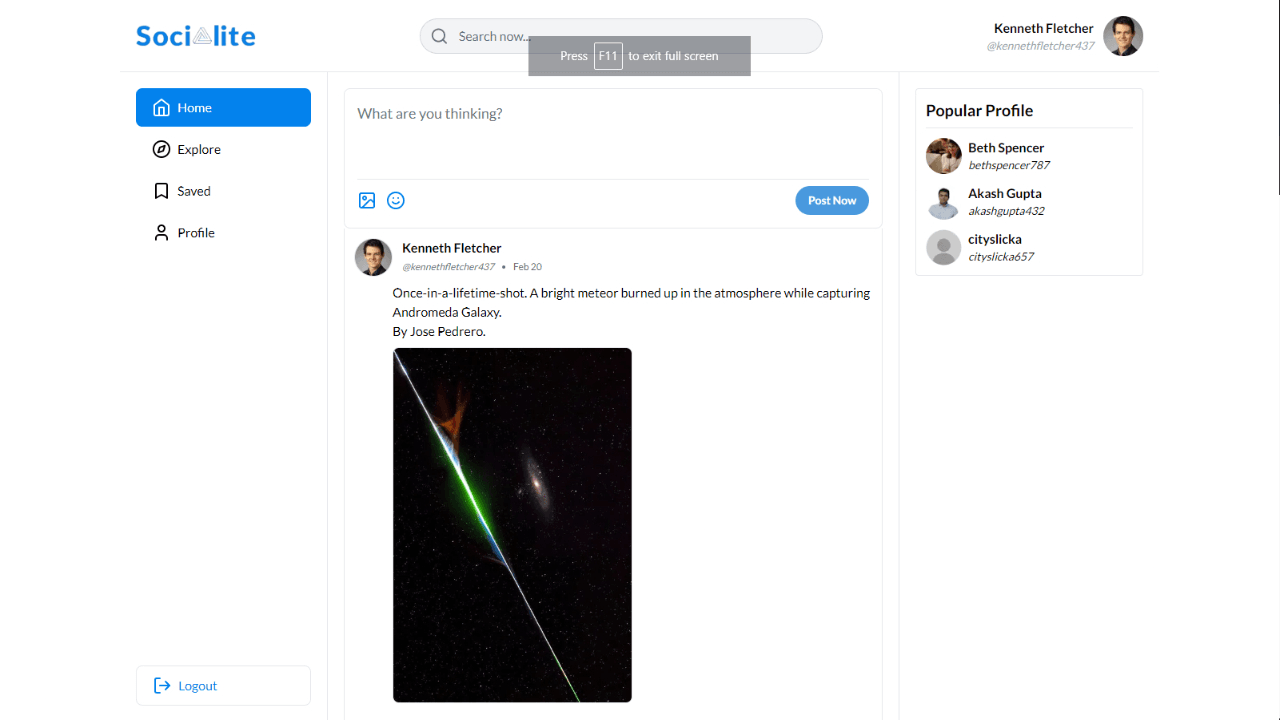Image resolution: width=1280 pixels, height=720 pixels.
Task: Open the emoji picker in the composer
Action: (x=396, y=200)
